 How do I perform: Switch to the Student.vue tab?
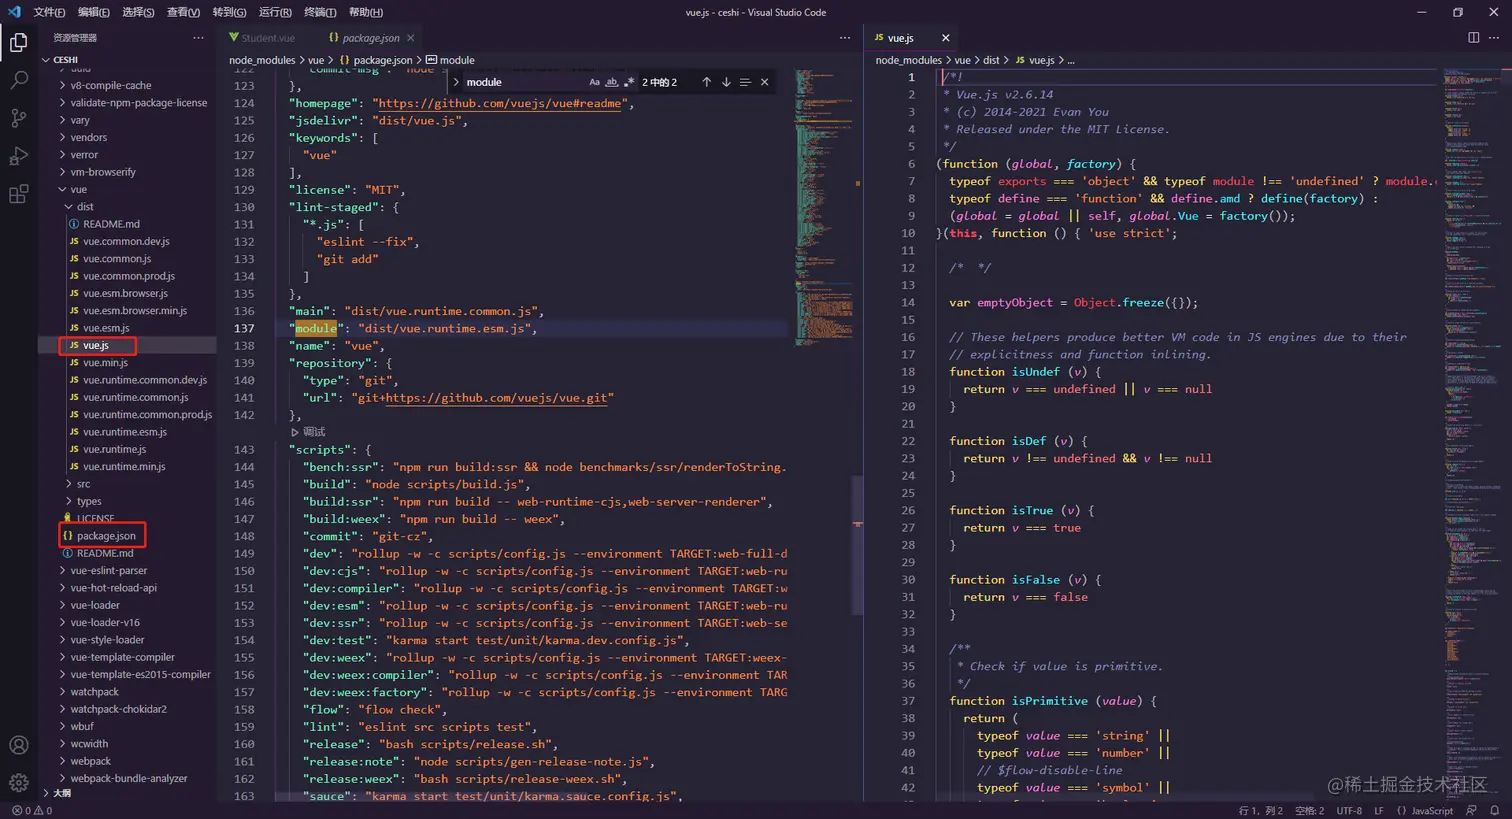[x=267, y=38]
